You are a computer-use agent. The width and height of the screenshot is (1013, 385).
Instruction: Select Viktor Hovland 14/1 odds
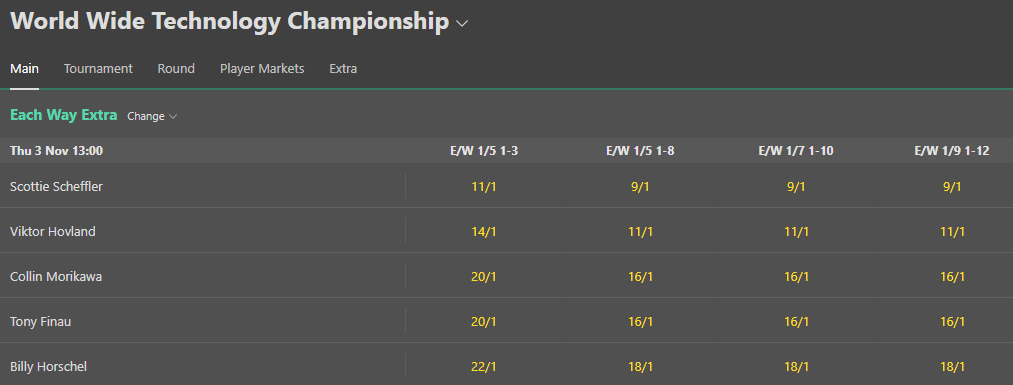coord(484,231)
